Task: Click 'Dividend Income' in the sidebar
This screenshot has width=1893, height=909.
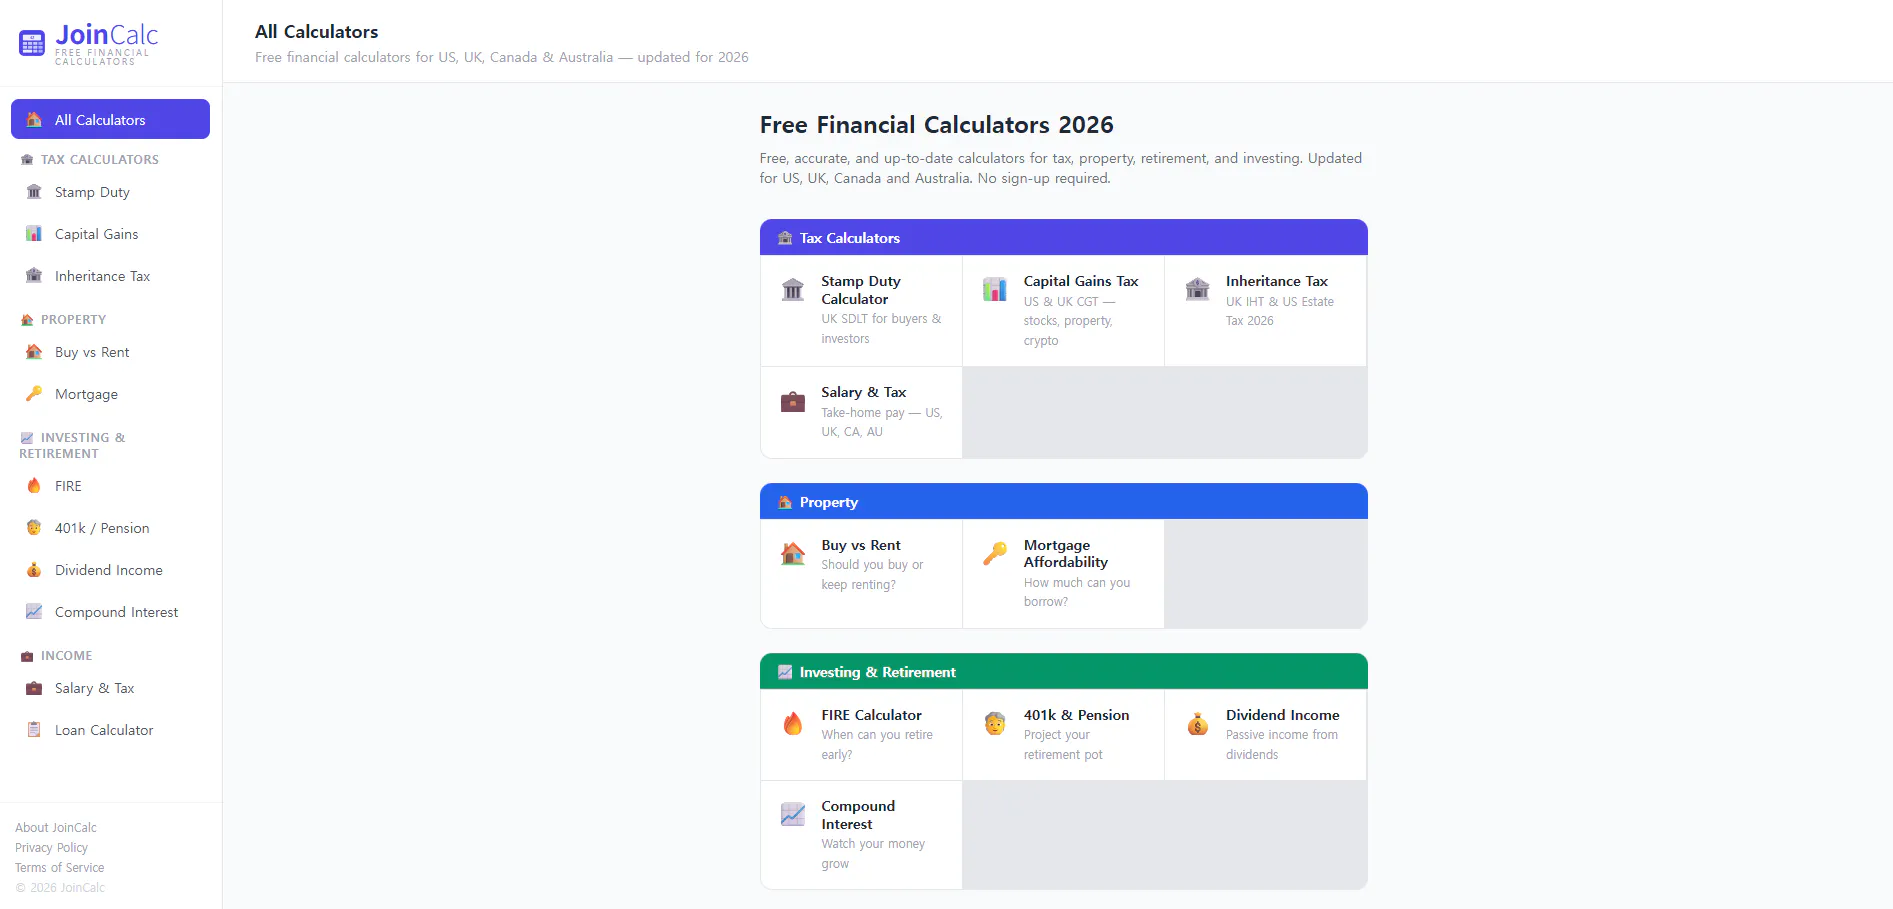Action: point(109,570)
